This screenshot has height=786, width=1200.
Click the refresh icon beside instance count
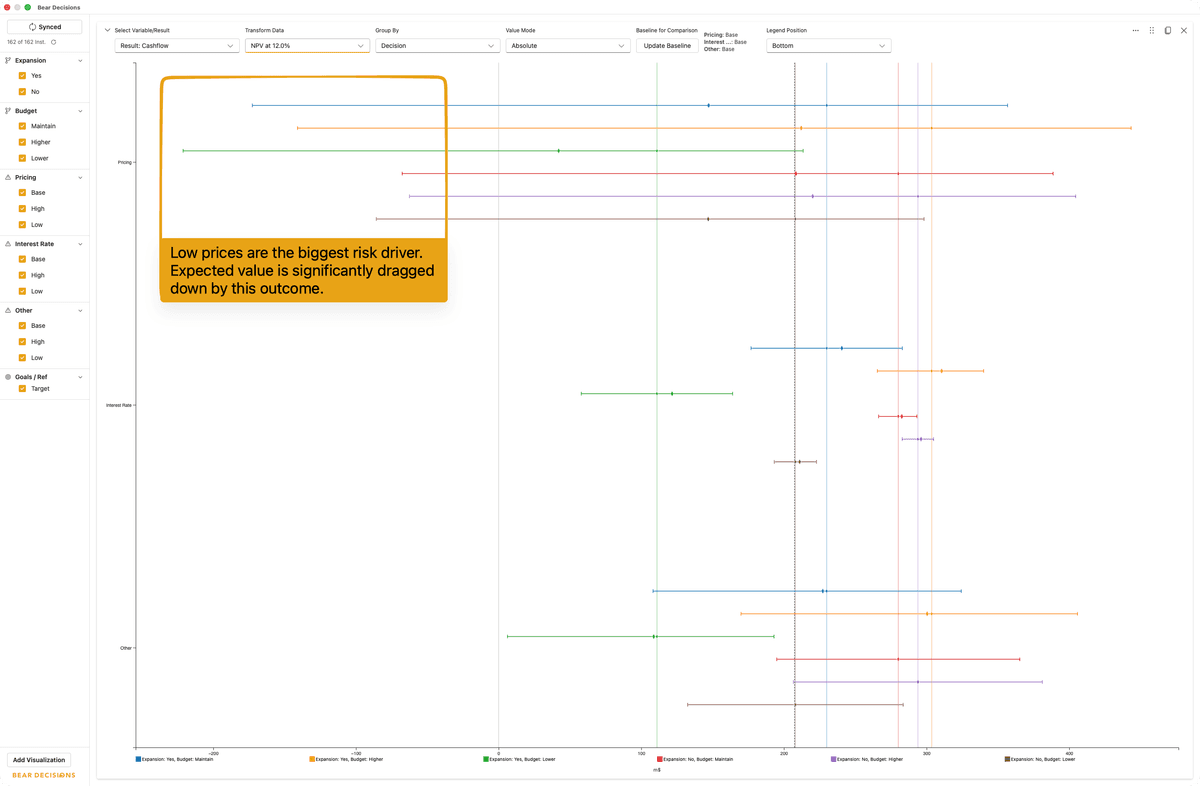click(54, 42)
